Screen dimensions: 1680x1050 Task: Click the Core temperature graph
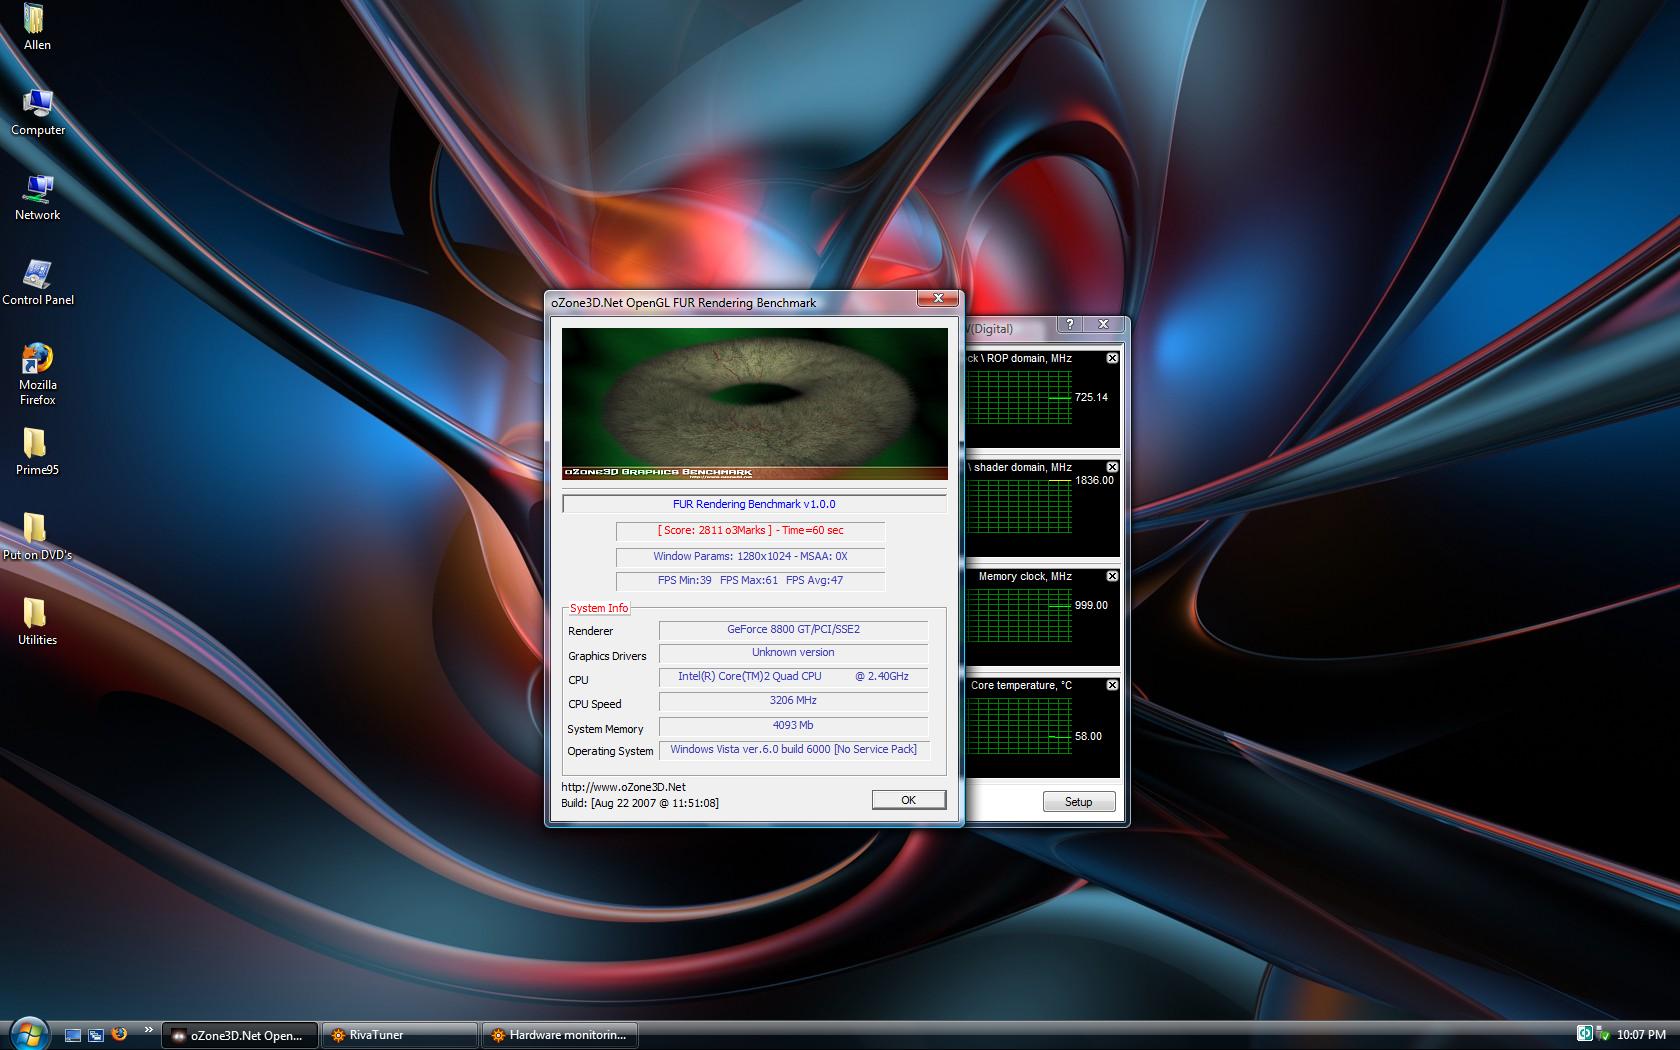pyautogui.click(x=1020, y=724)
